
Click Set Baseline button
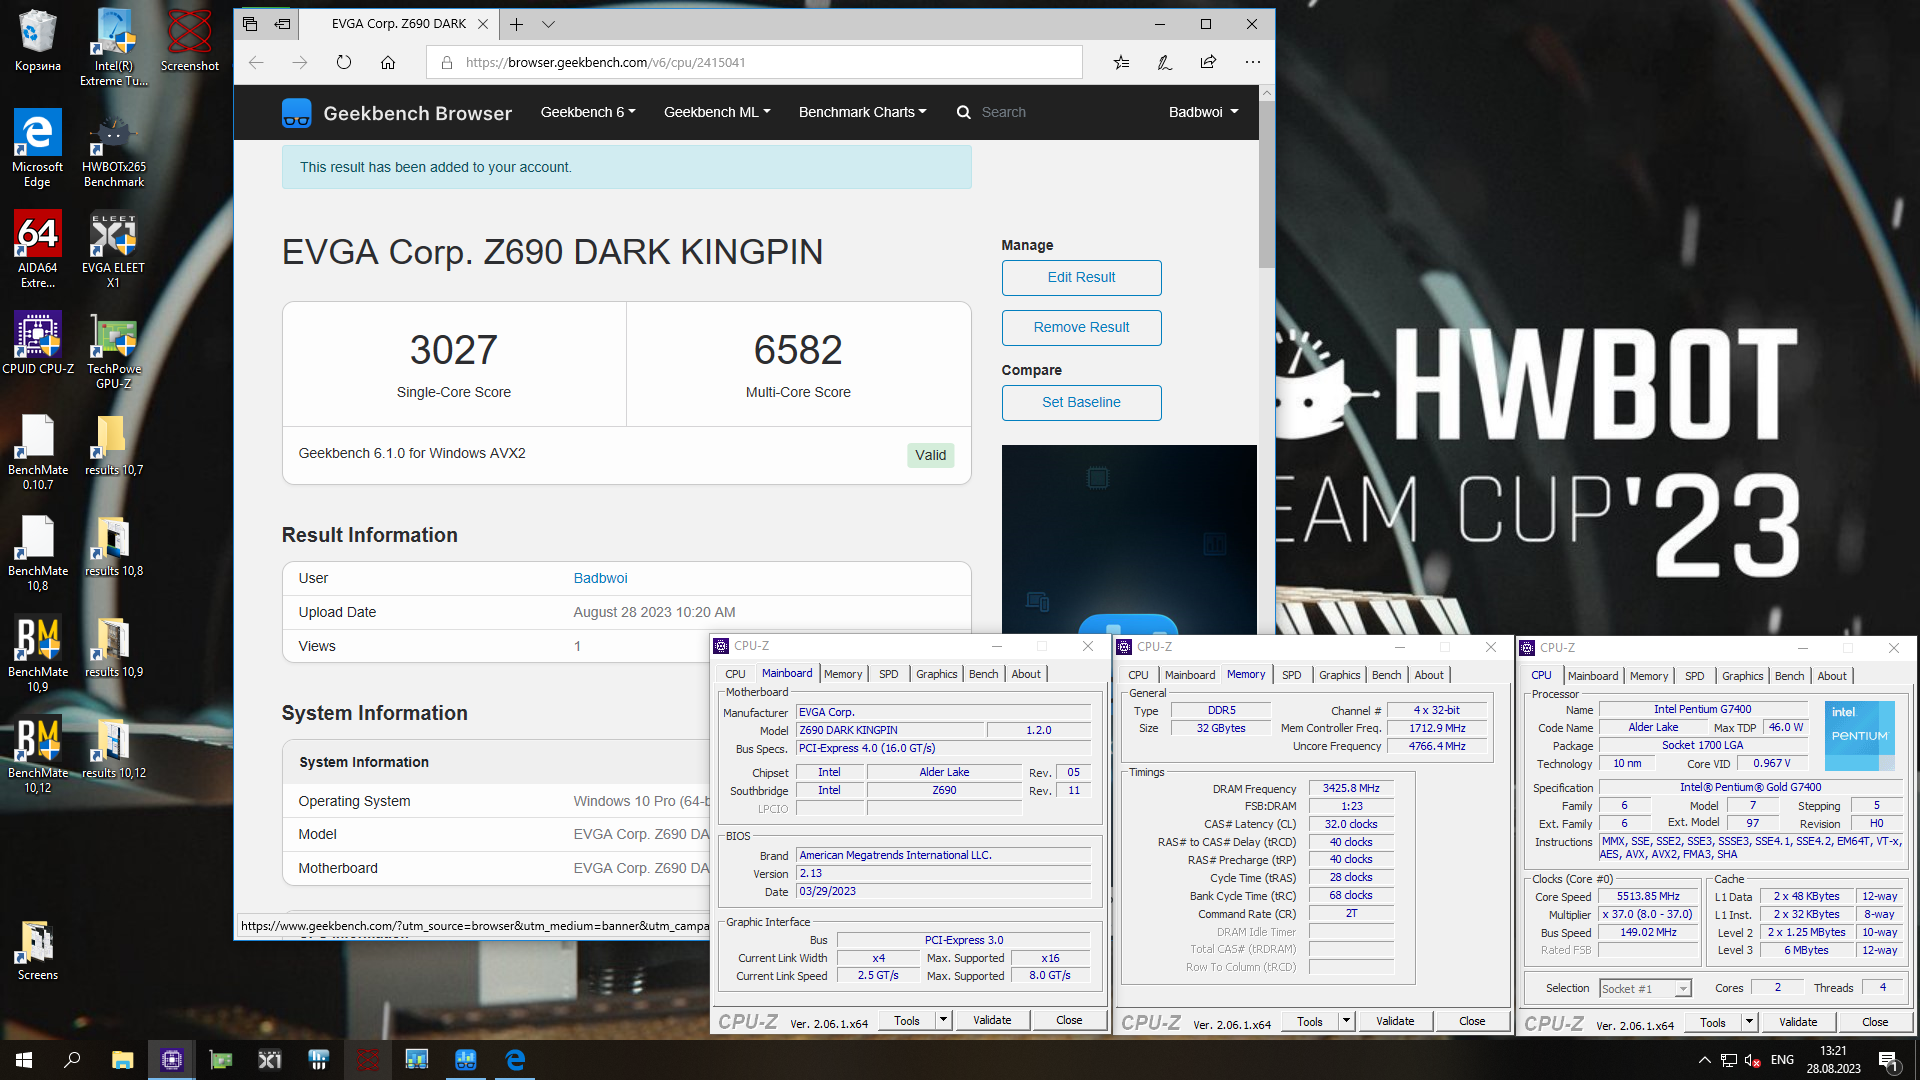(x=1081, y=402)
